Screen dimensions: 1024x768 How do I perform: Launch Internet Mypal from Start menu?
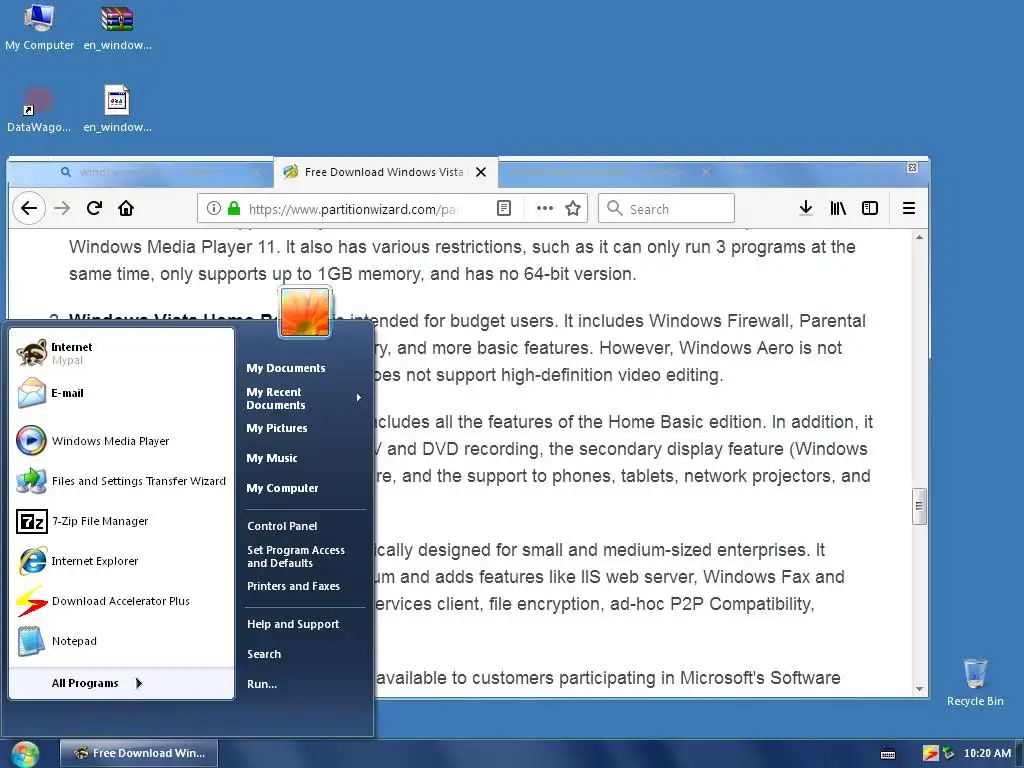(121, 353)
